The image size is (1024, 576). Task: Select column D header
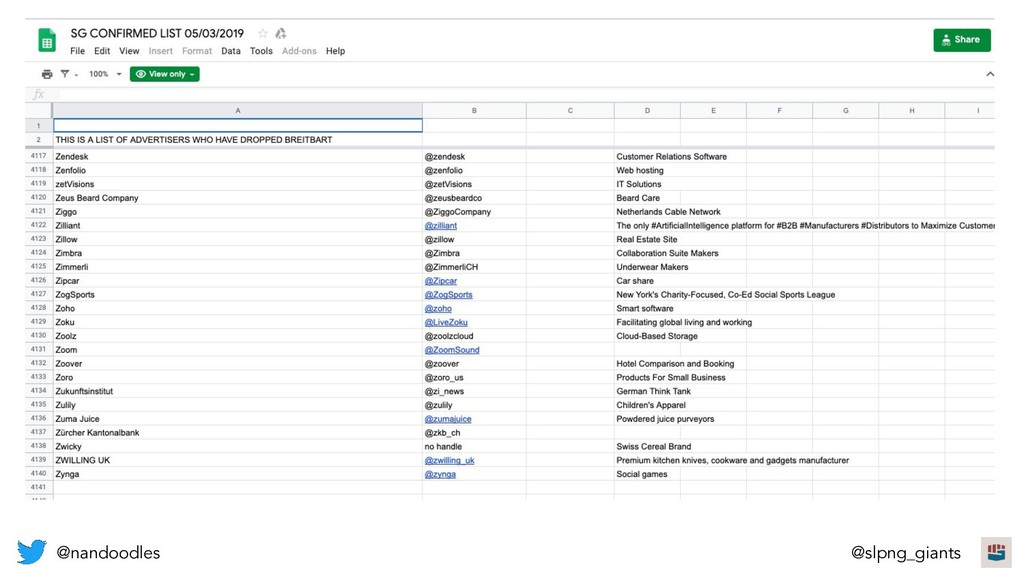tap(647, 111)
